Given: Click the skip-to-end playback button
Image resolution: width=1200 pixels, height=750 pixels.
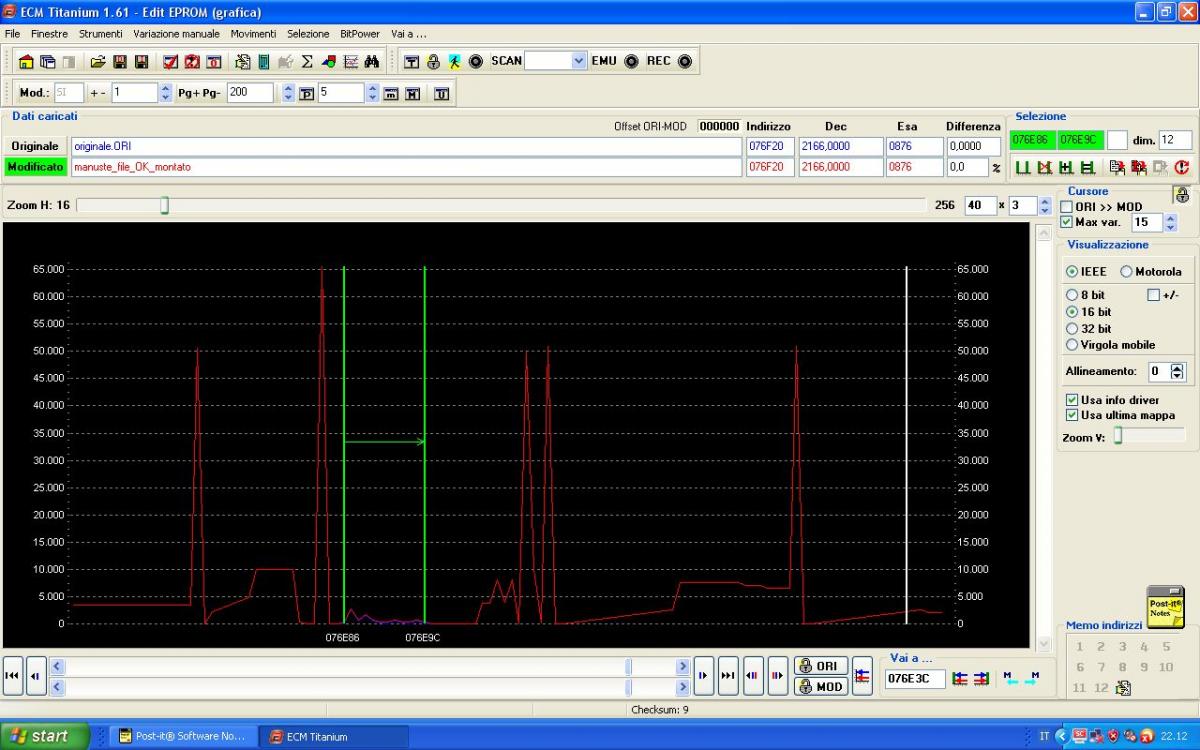Looking at the screenshot, I should [x=728, y=676].
